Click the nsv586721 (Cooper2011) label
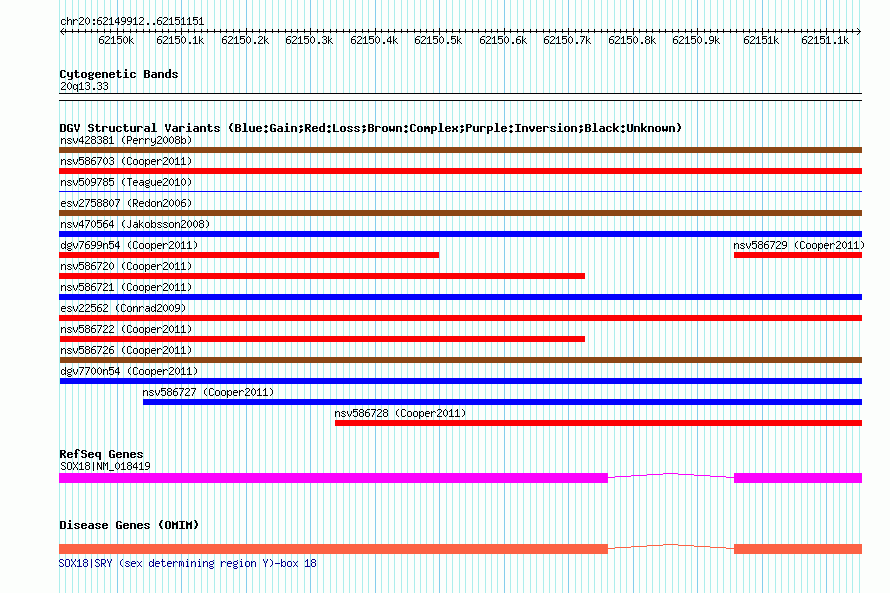The height and width of the screenshot is (593, 890). pyautogui.click(x=126, y=287)
